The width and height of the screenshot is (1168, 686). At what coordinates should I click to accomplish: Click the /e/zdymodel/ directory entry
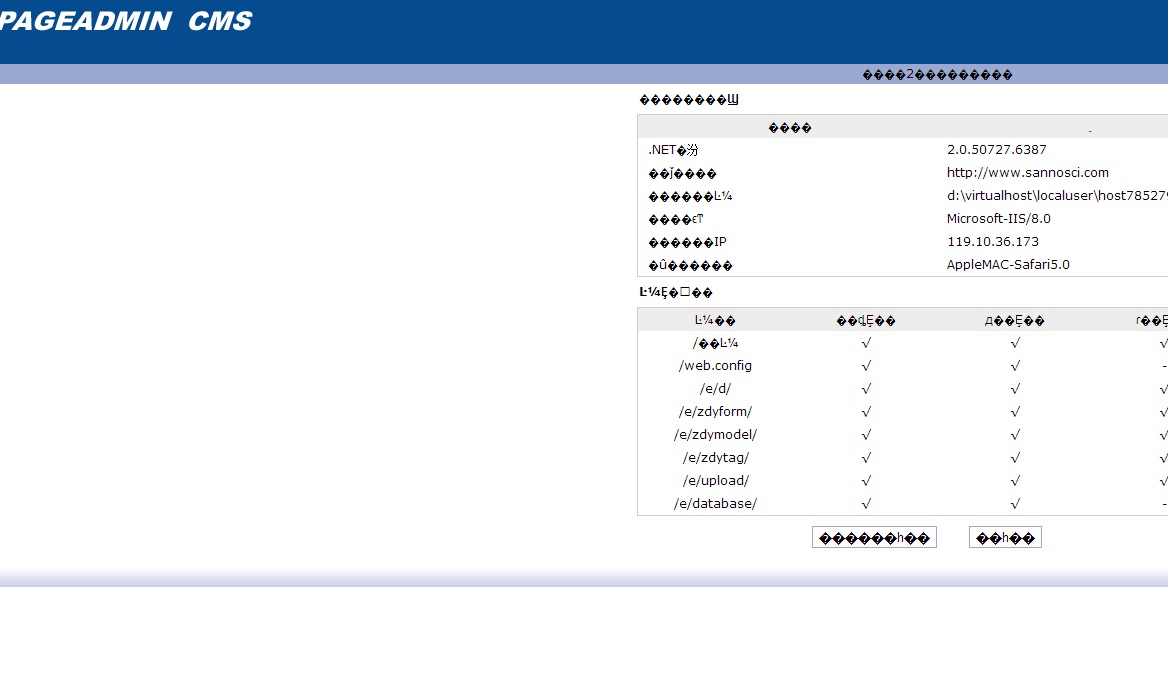pos(715,435)
